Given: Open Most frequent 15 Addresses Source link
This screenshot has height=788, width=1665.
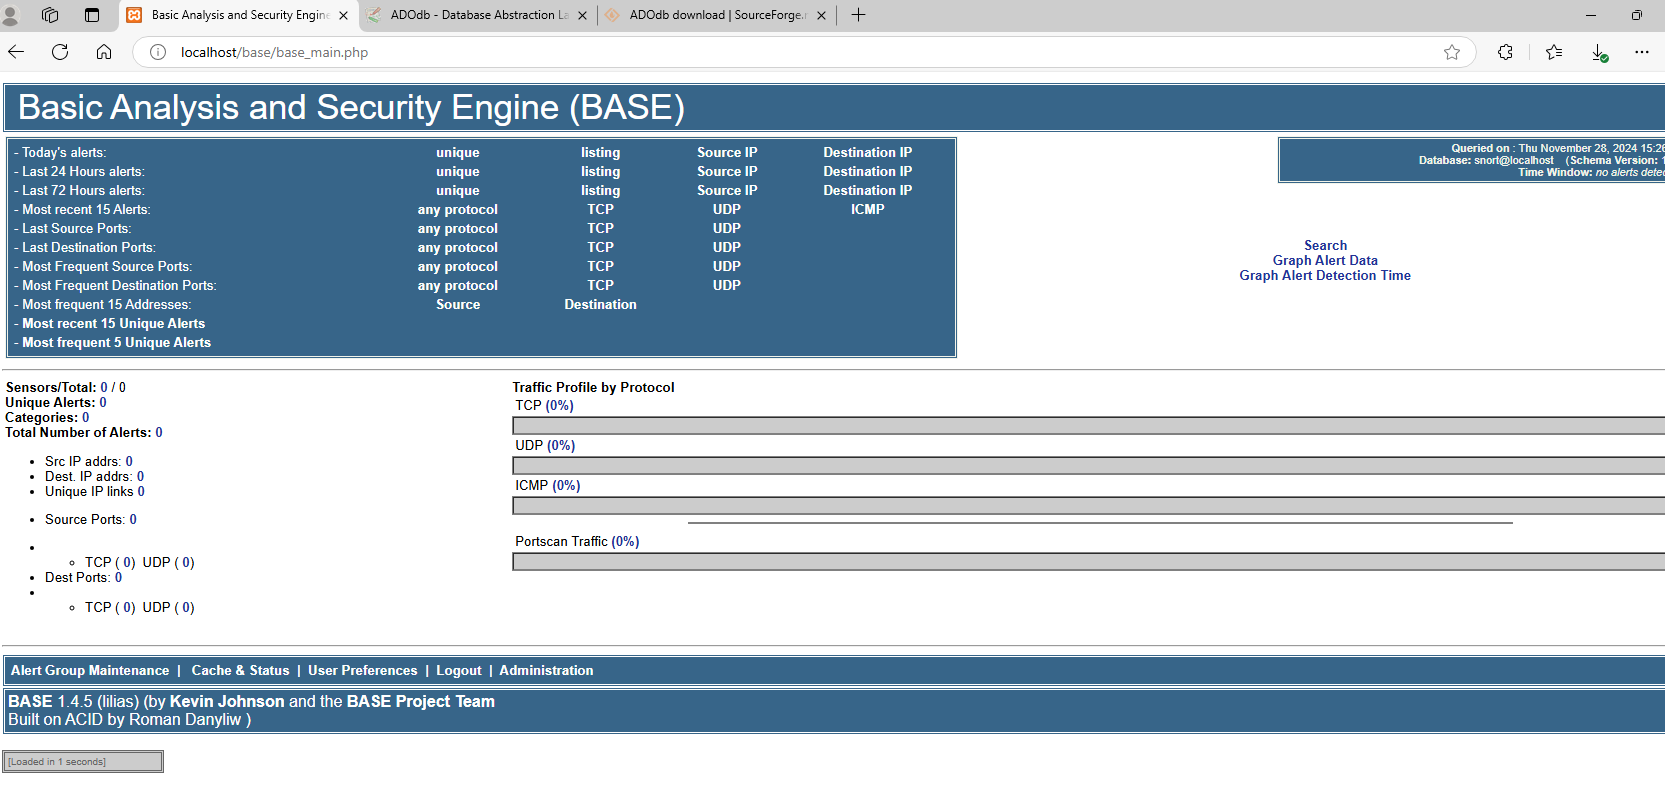Looking at the screenshot, I should 458,304.
